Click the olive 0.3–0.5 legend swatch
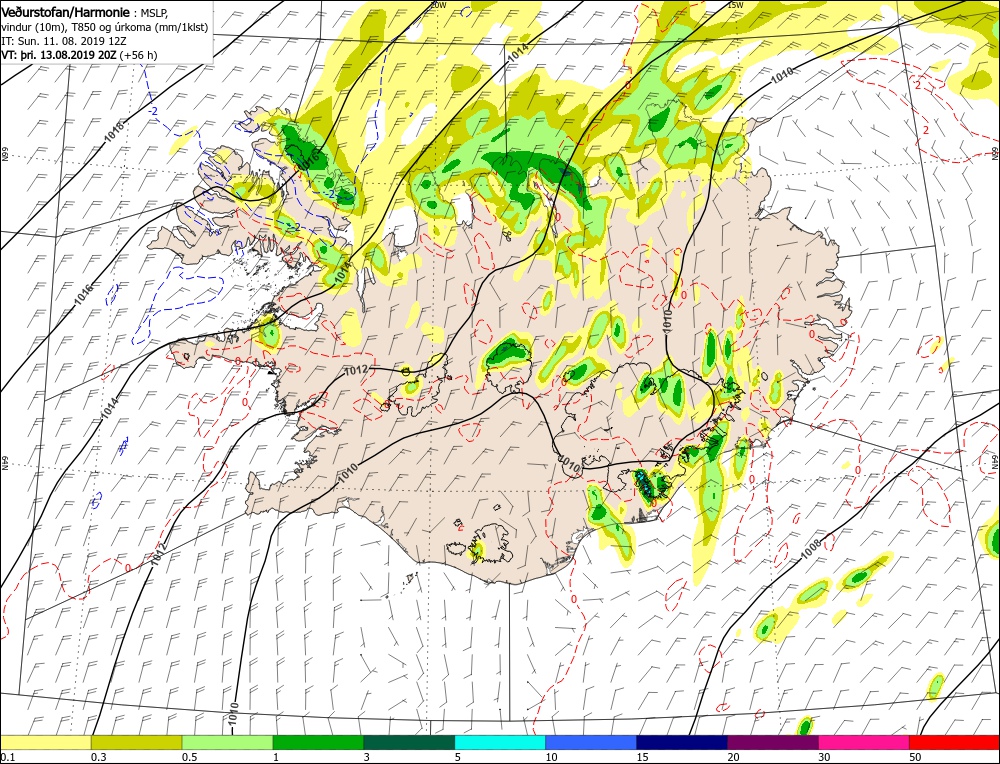This screenshot has width=1000, height=764. click(136, 742)
